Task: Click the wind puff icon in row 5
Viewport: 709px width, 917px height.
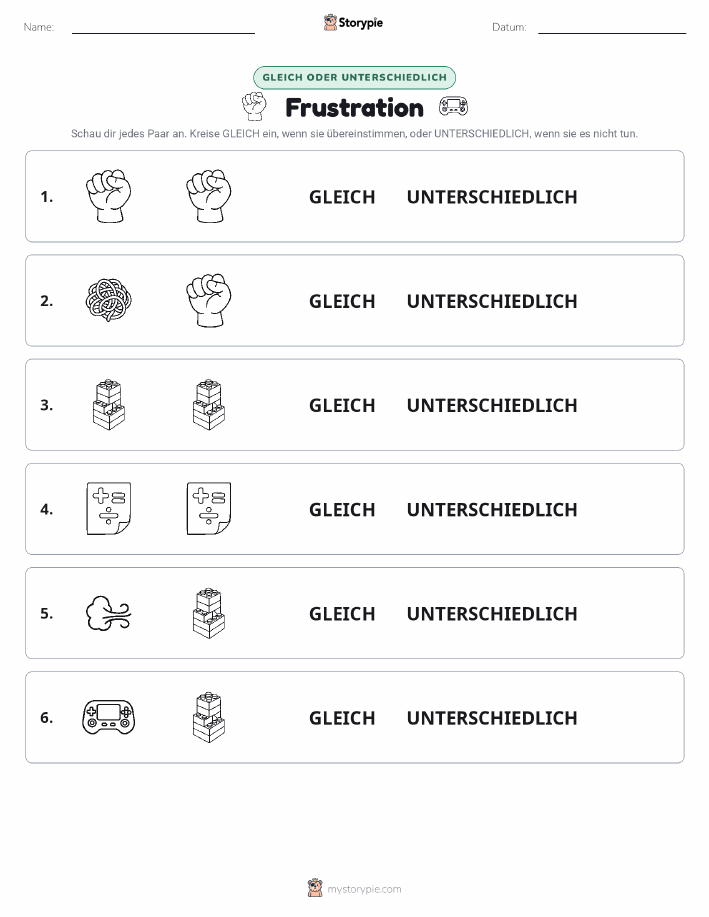Action: tap(109, 613)
